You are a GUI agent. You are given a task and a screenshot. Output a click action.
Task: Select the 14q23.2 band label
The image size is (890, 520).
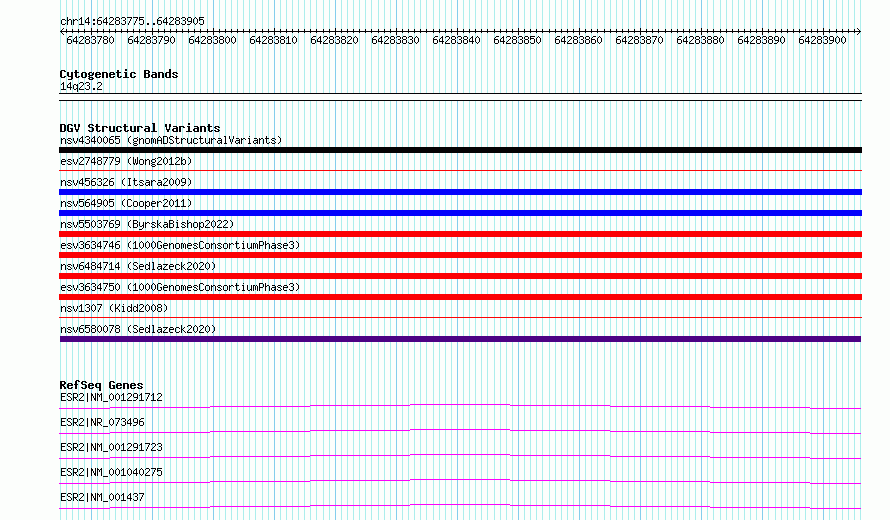(81, 86)
